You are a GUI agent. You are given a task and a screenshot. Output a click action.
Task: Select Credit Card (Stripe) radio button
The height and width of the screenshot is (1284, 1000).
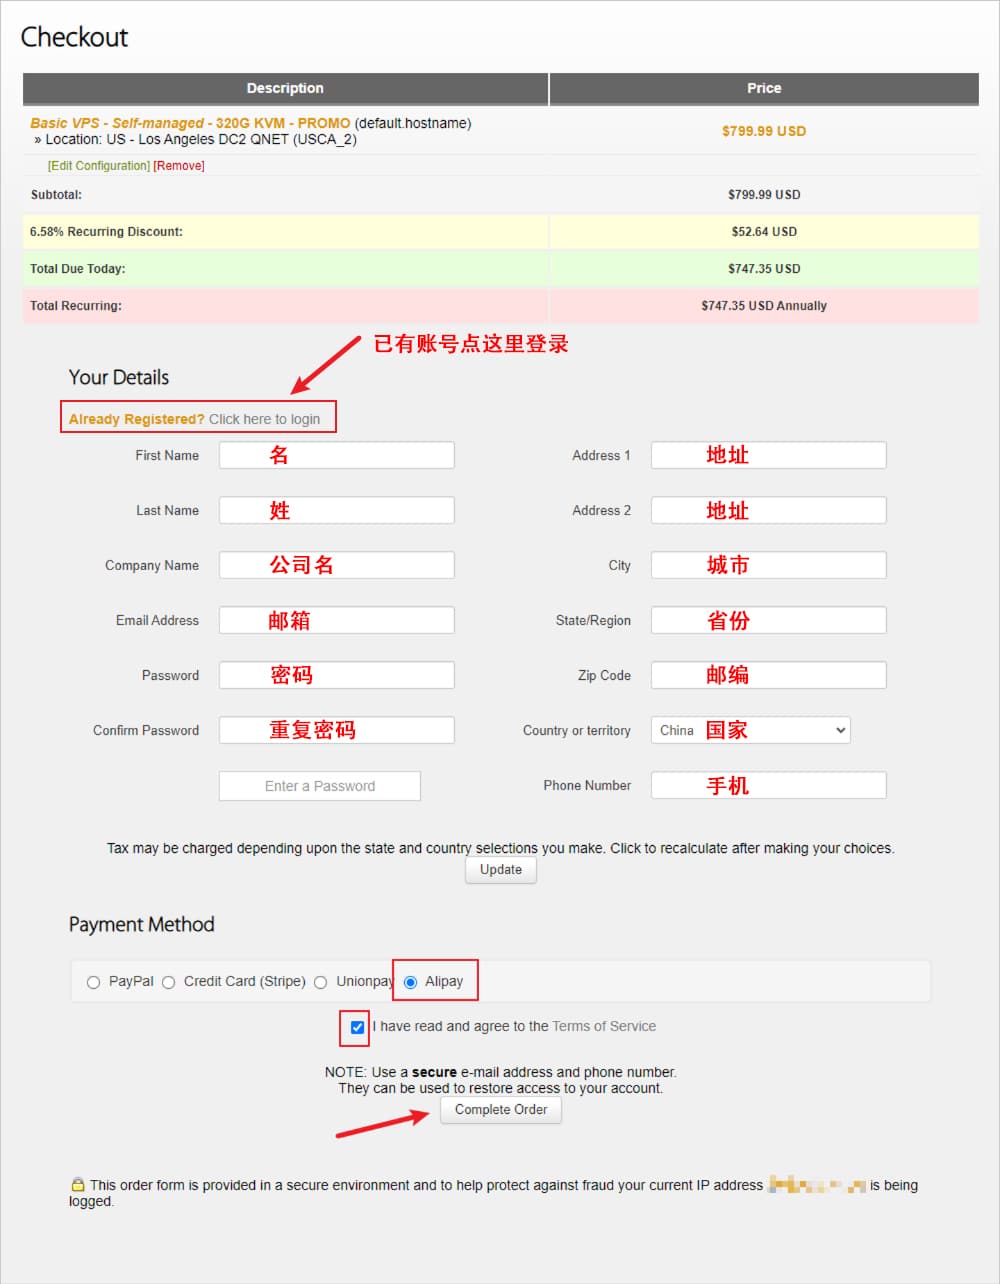pyautogui.click(x=168, y=982)
